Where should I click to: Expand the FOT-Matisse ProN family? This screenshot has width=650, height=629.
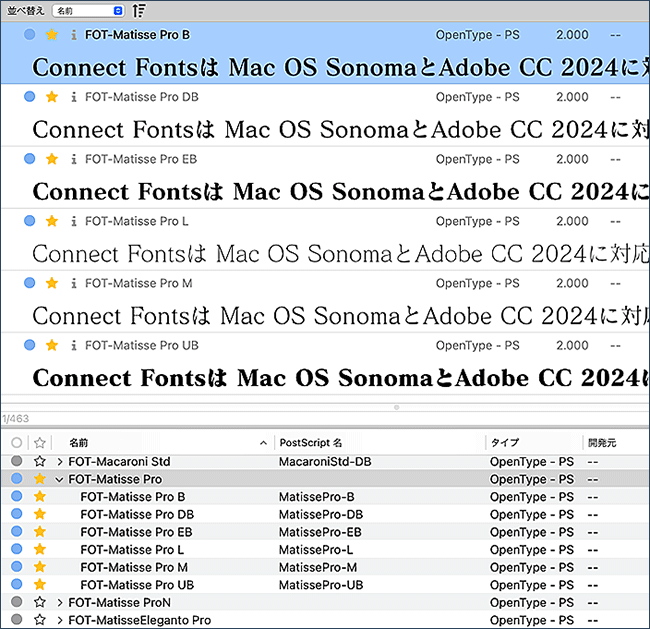[x=60, y=602]
